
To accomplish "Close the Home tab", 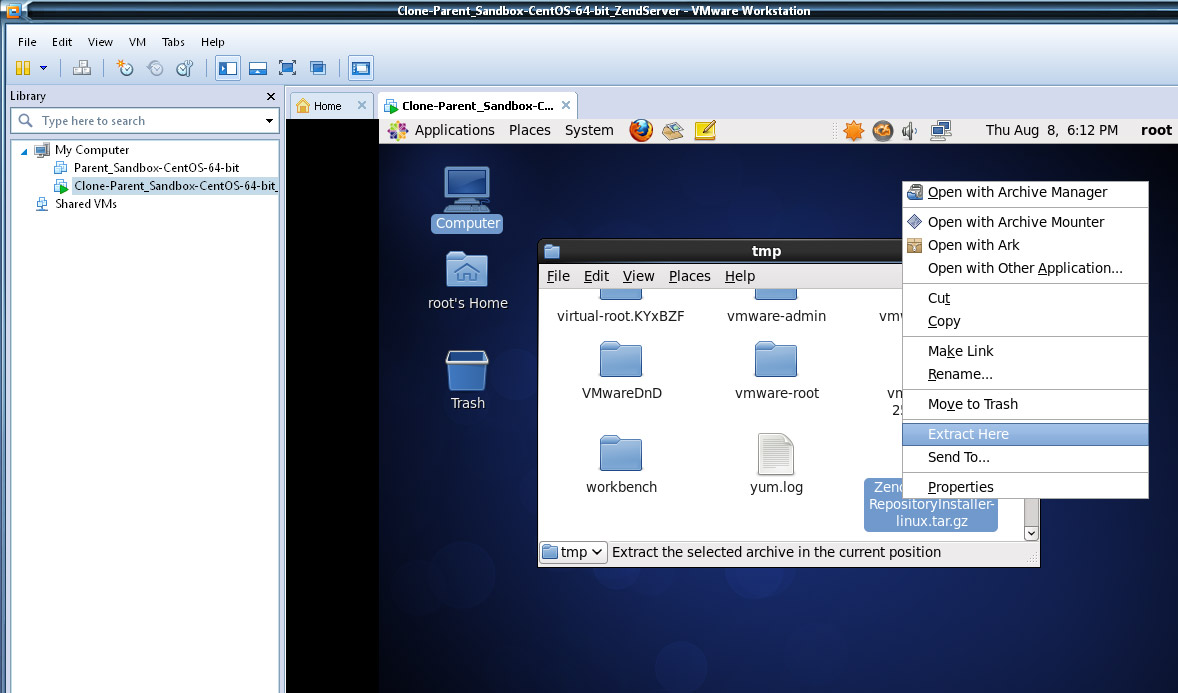I will [362, 105].
